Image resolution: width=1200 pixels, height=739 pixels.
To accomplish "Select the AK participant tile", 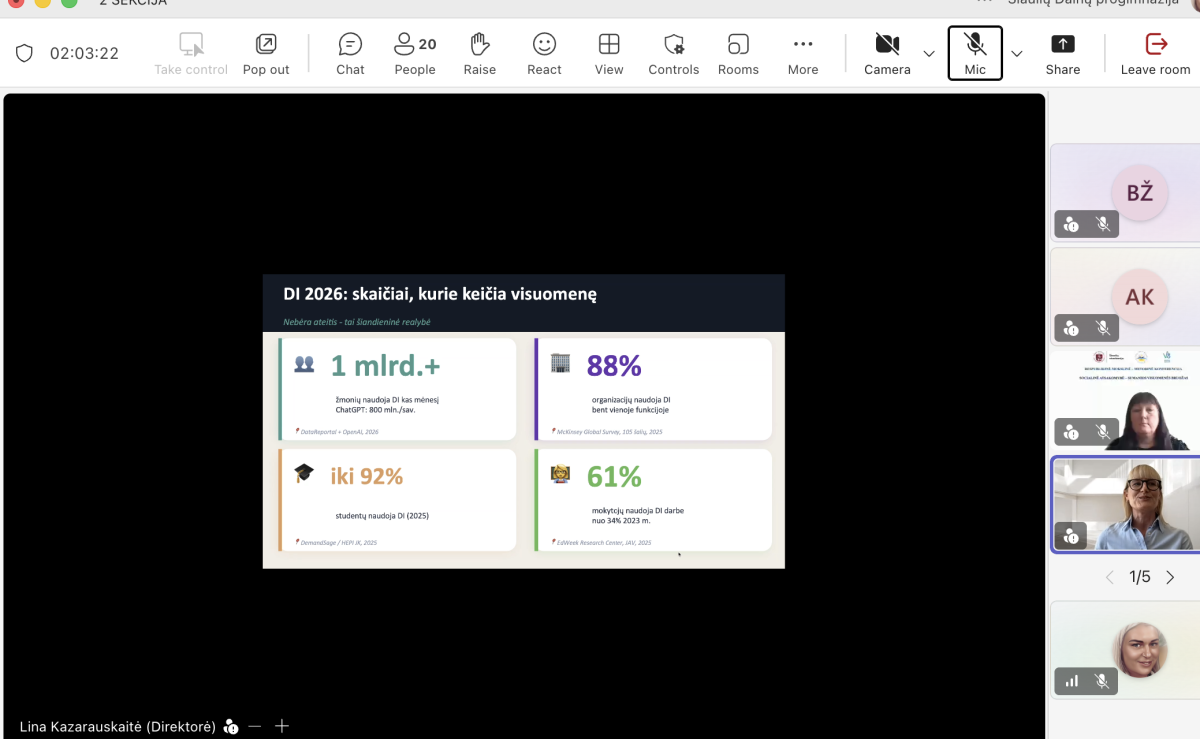I will (x=1125, y=295).
